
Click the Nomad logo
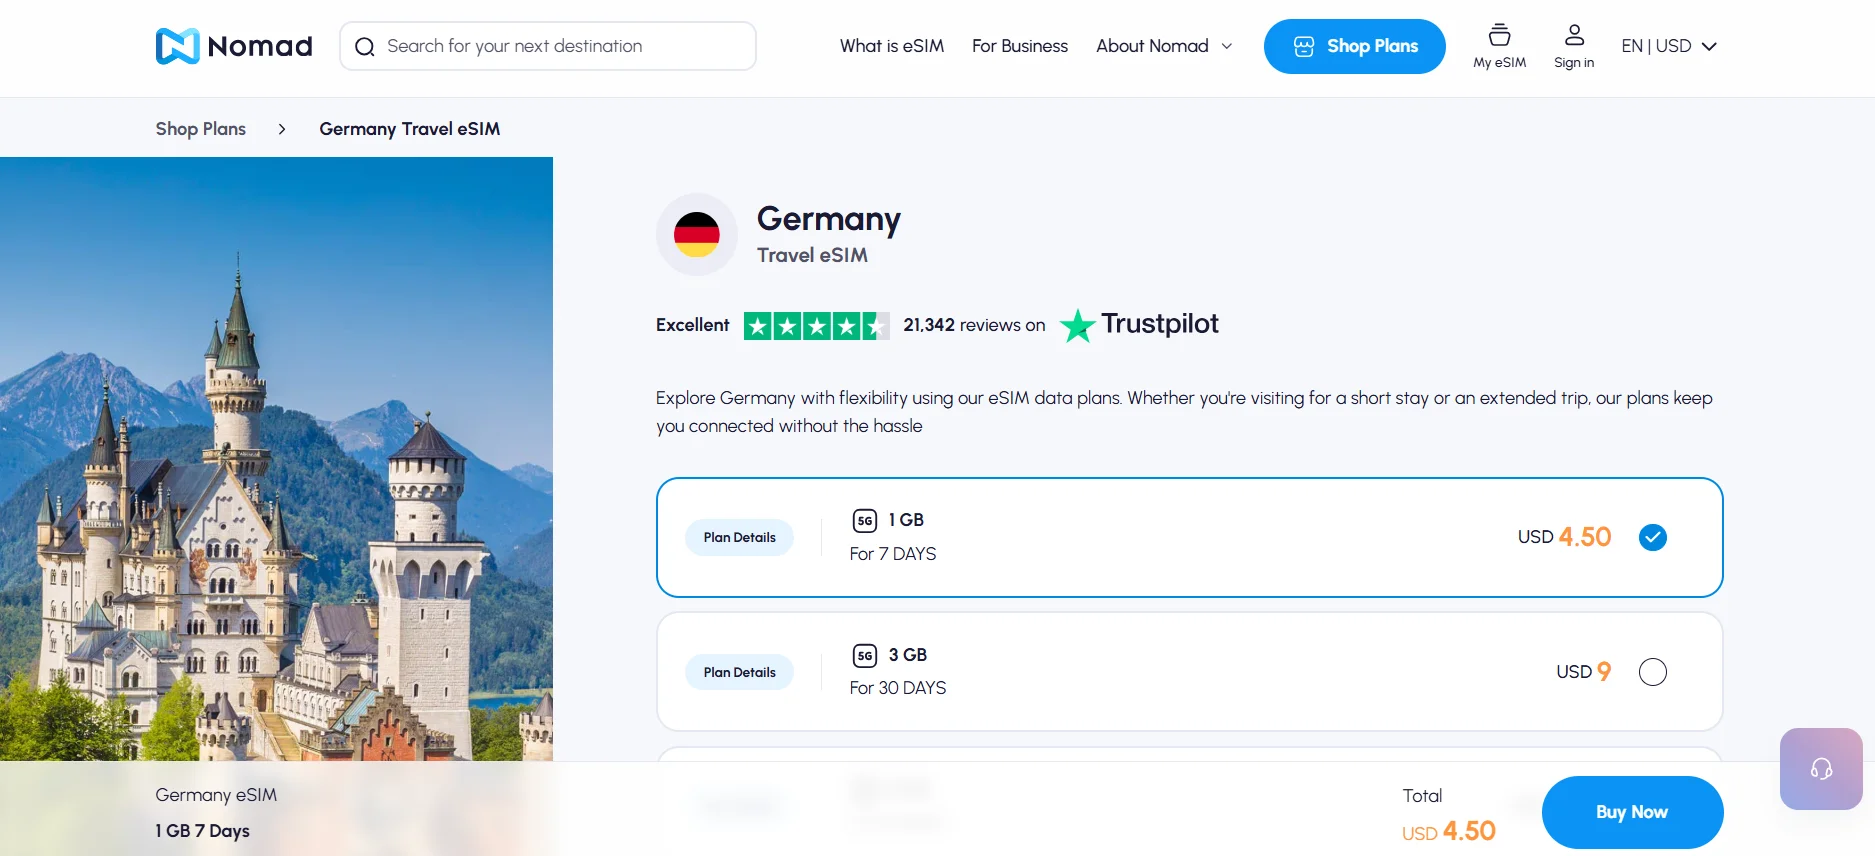233,45
